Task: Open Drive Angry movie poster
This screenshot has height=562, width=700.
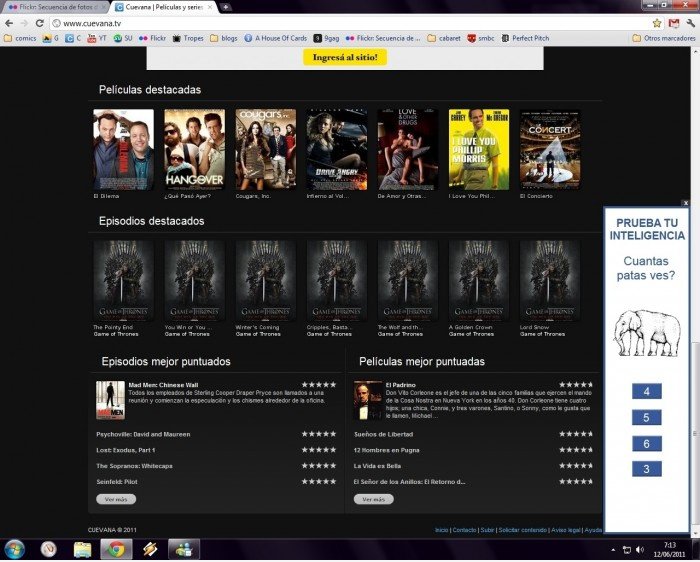Action: coord(337,150)
